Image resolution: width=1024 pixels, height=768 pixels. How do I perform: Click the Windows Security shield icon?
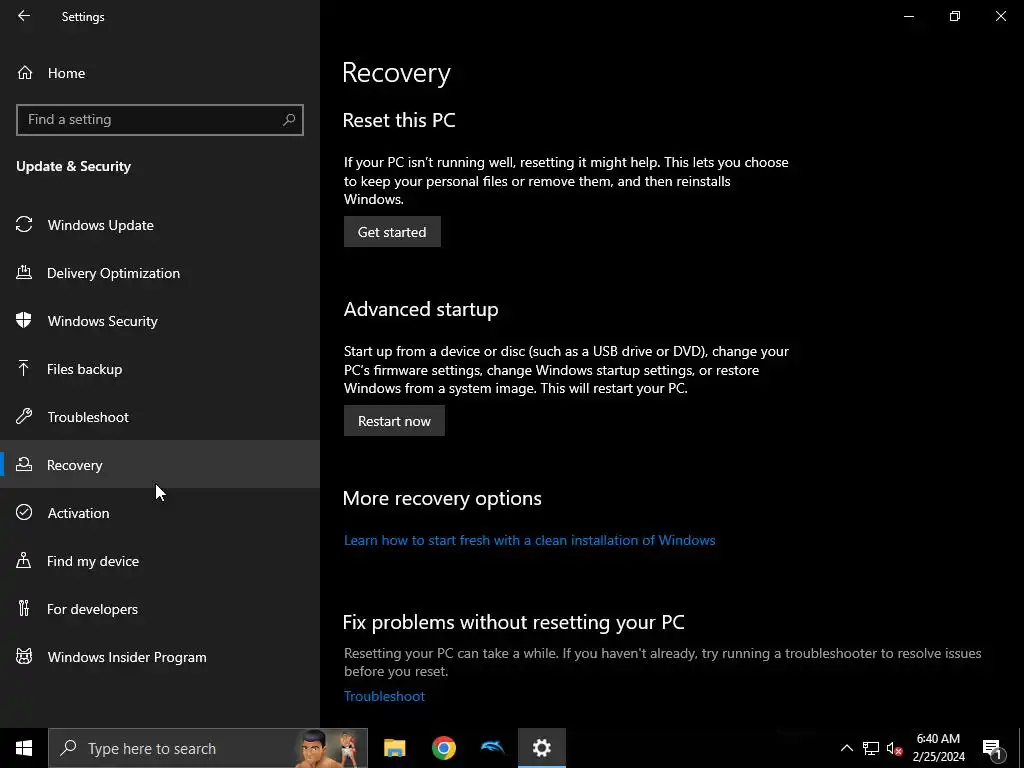point(24,321)
